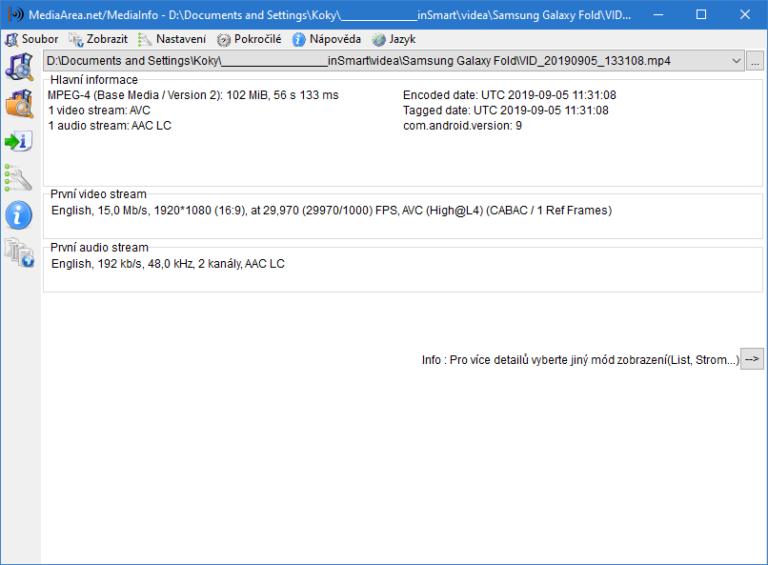This screenshot has width=768, height=565.
Task: Open Preferences via the wrench sidebar icon
Action: pyautogui.click(x=19, y=178)
